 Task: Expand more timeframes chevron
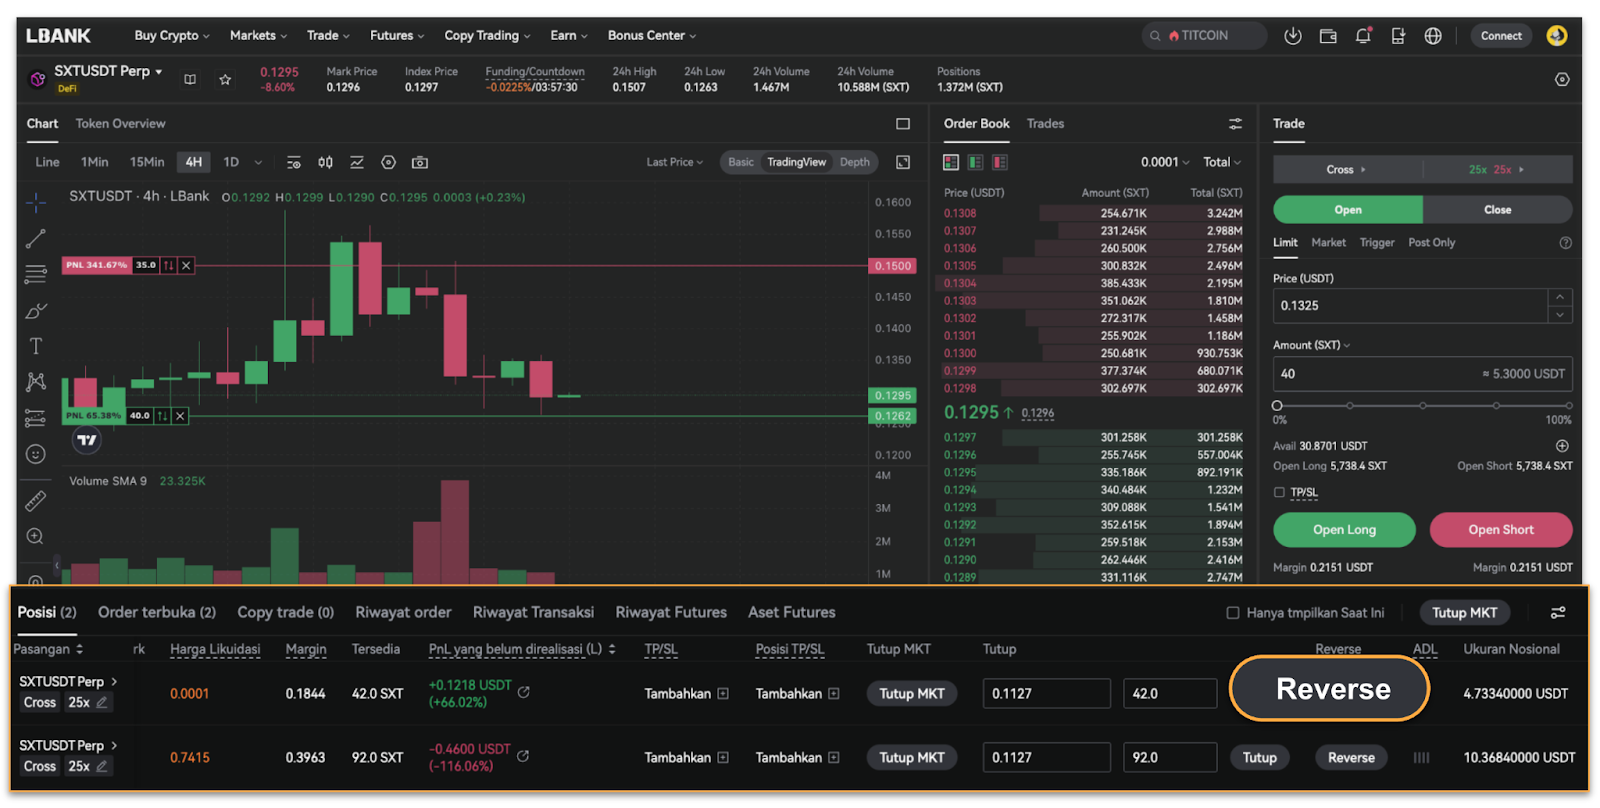pyautogui.click(x=258, y=162)
